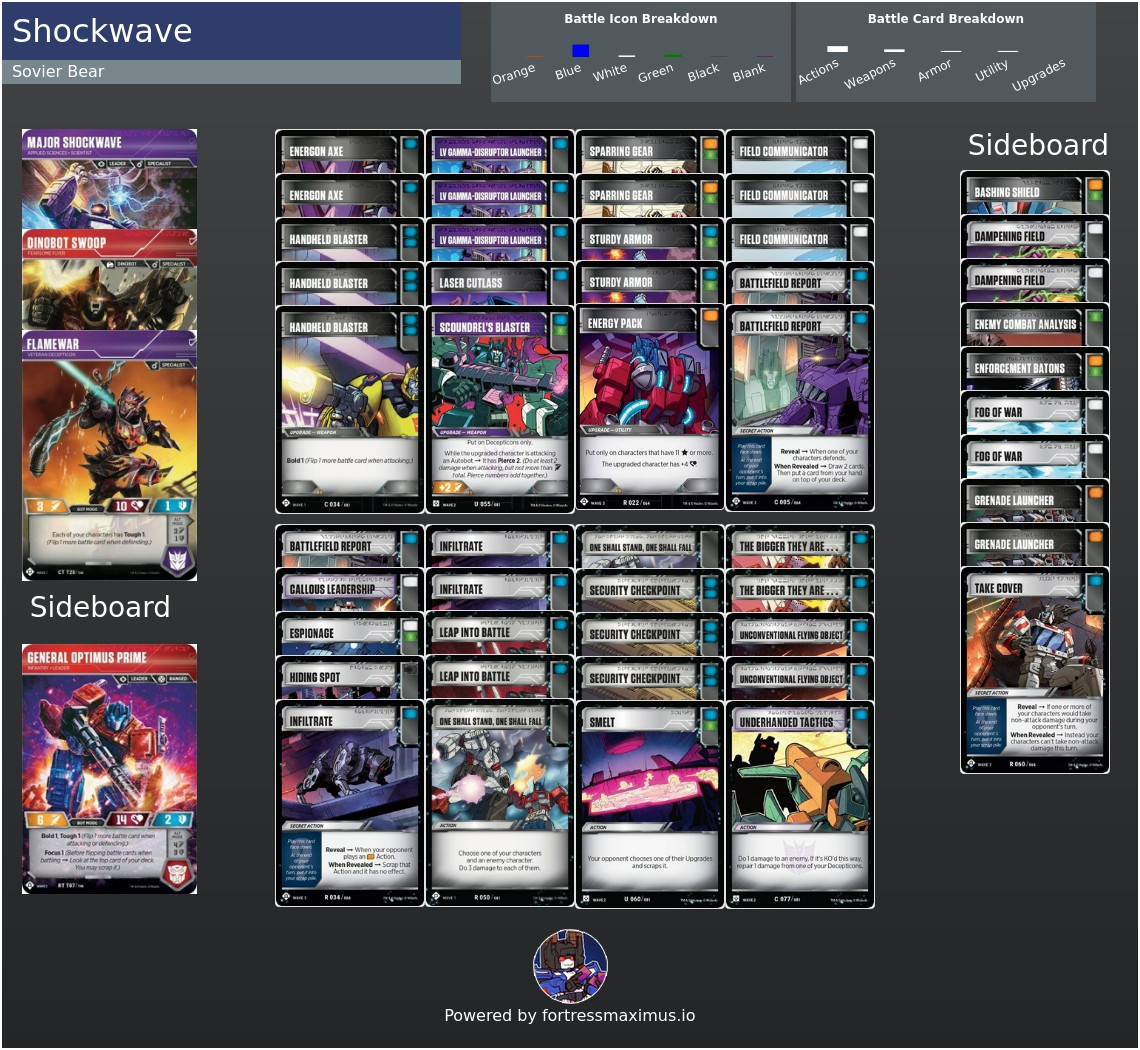
Task: Click the Weapons bar in Battle Card Breakdown
Action: (894, 50)
